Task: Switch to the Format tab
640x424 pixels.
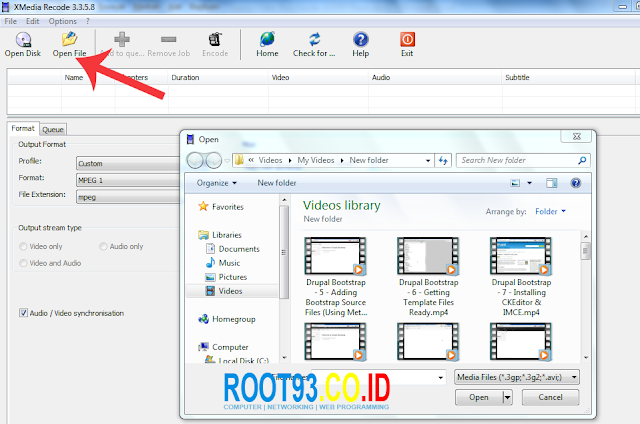Action: pos(23,128)
